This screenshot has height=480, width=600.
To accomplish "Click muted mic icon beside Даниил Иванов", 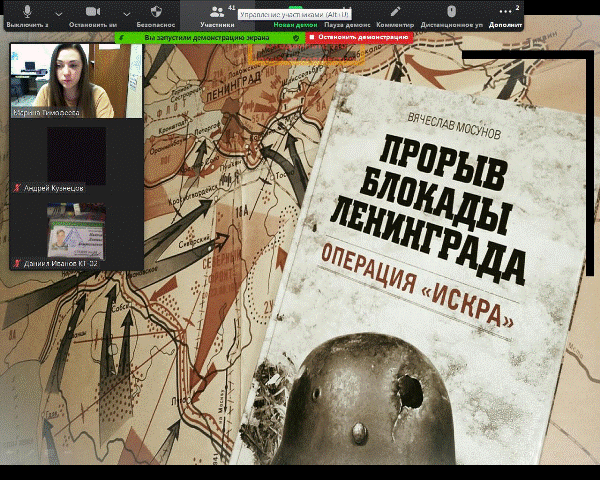I will click(16, 264).
